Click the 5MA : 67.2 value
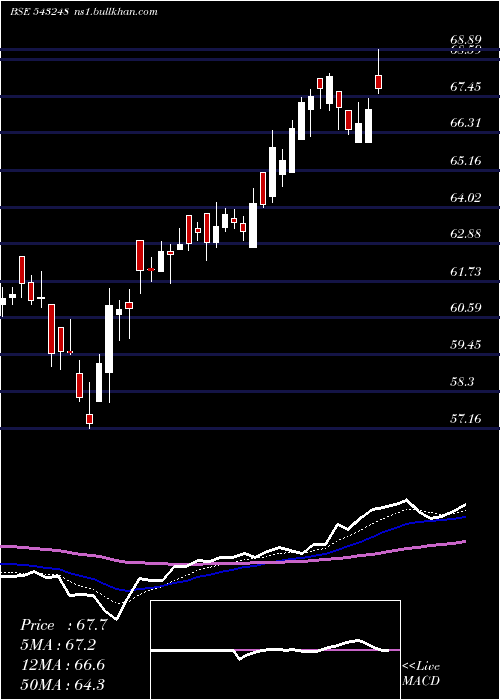The height and width of the screenshot is (700, 500). [58, 645]
